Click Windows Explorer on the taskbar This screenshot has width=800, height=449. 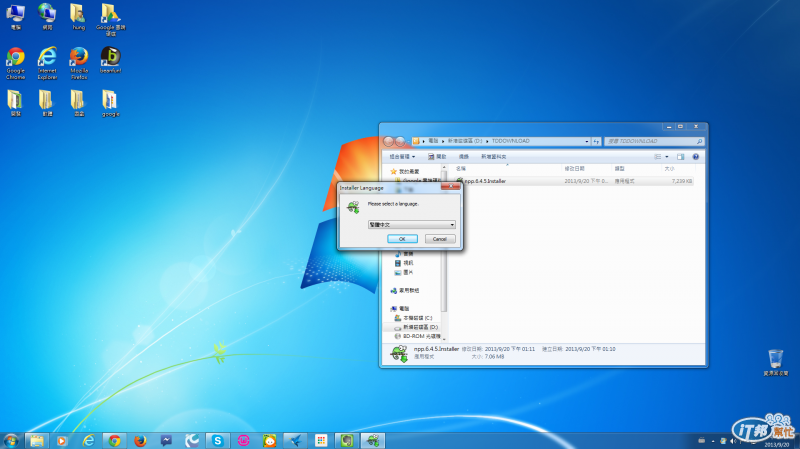37,441
